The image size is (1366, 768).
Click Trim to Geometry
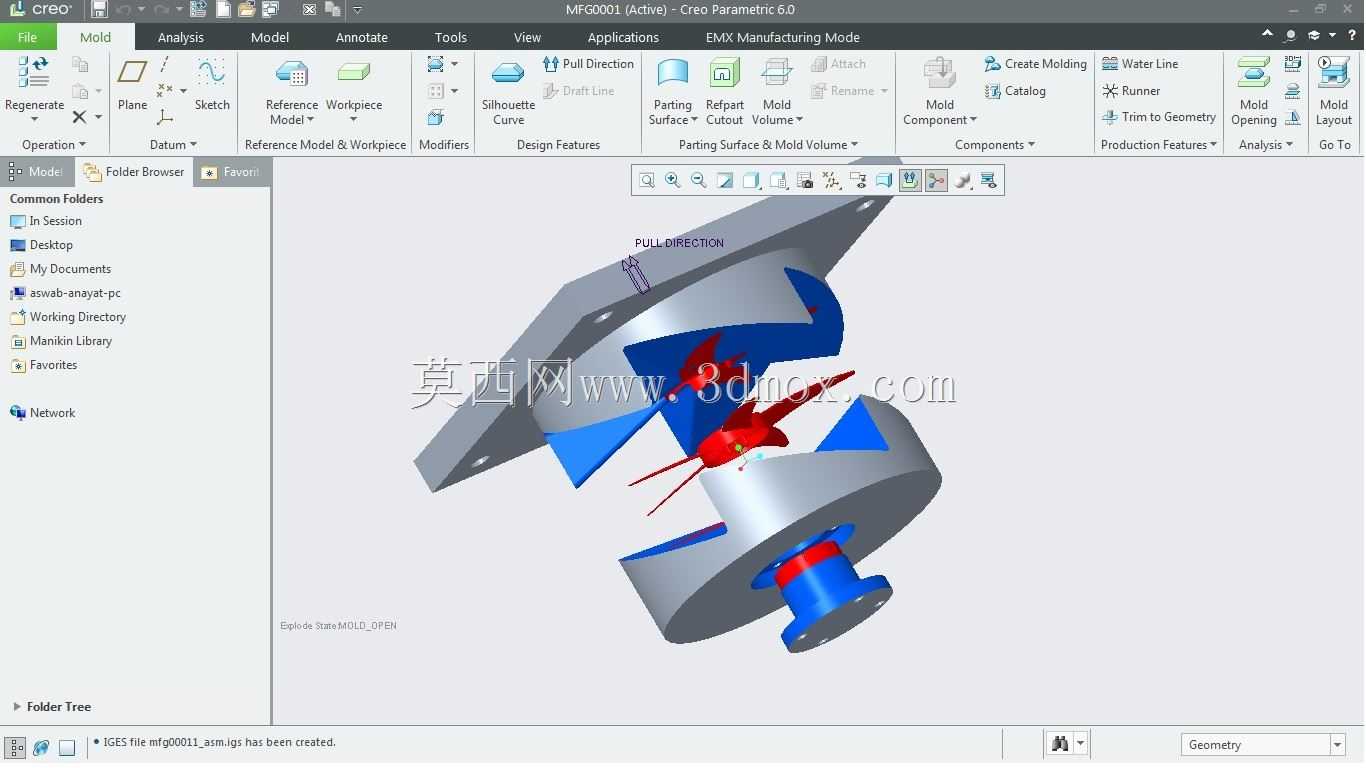tap(1159, 117)
